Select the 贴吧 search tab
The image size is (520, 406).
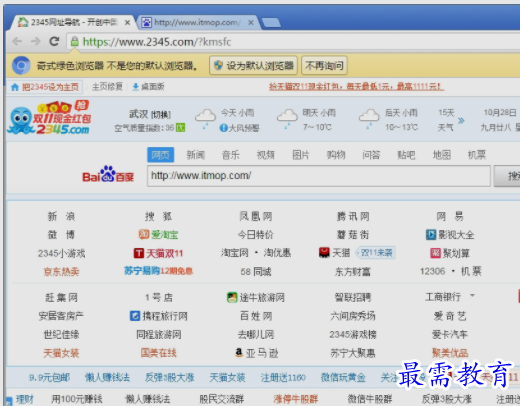(x=406, y=155)
